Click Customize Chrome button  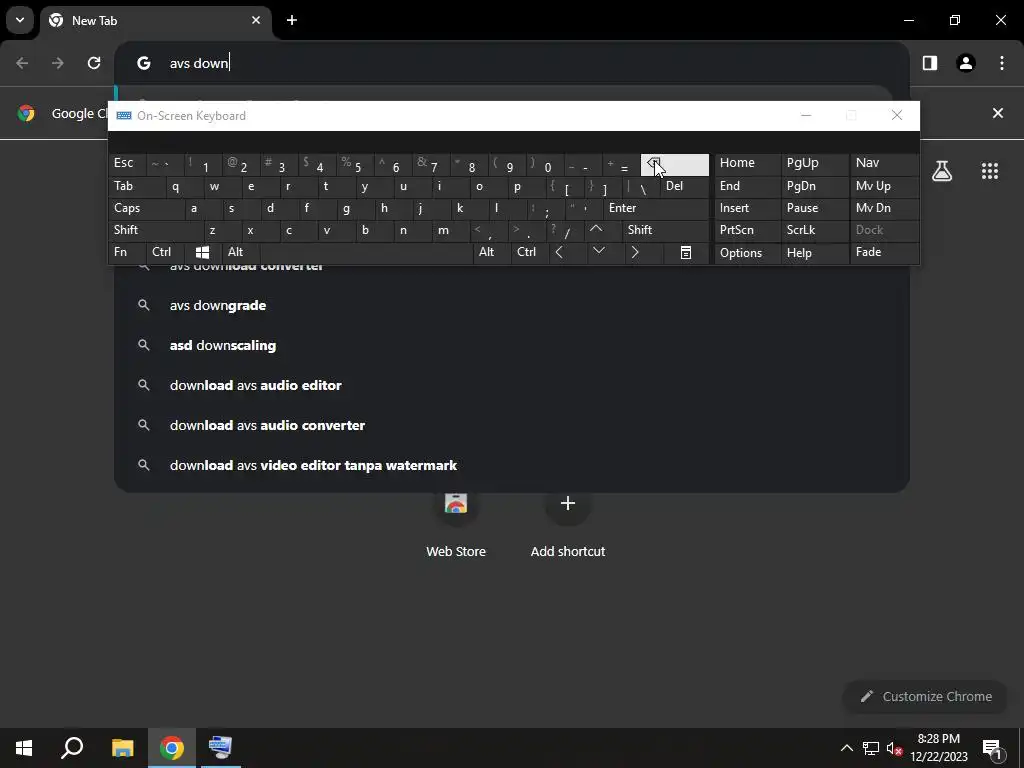pyautogui.click(x=926, y=696)
